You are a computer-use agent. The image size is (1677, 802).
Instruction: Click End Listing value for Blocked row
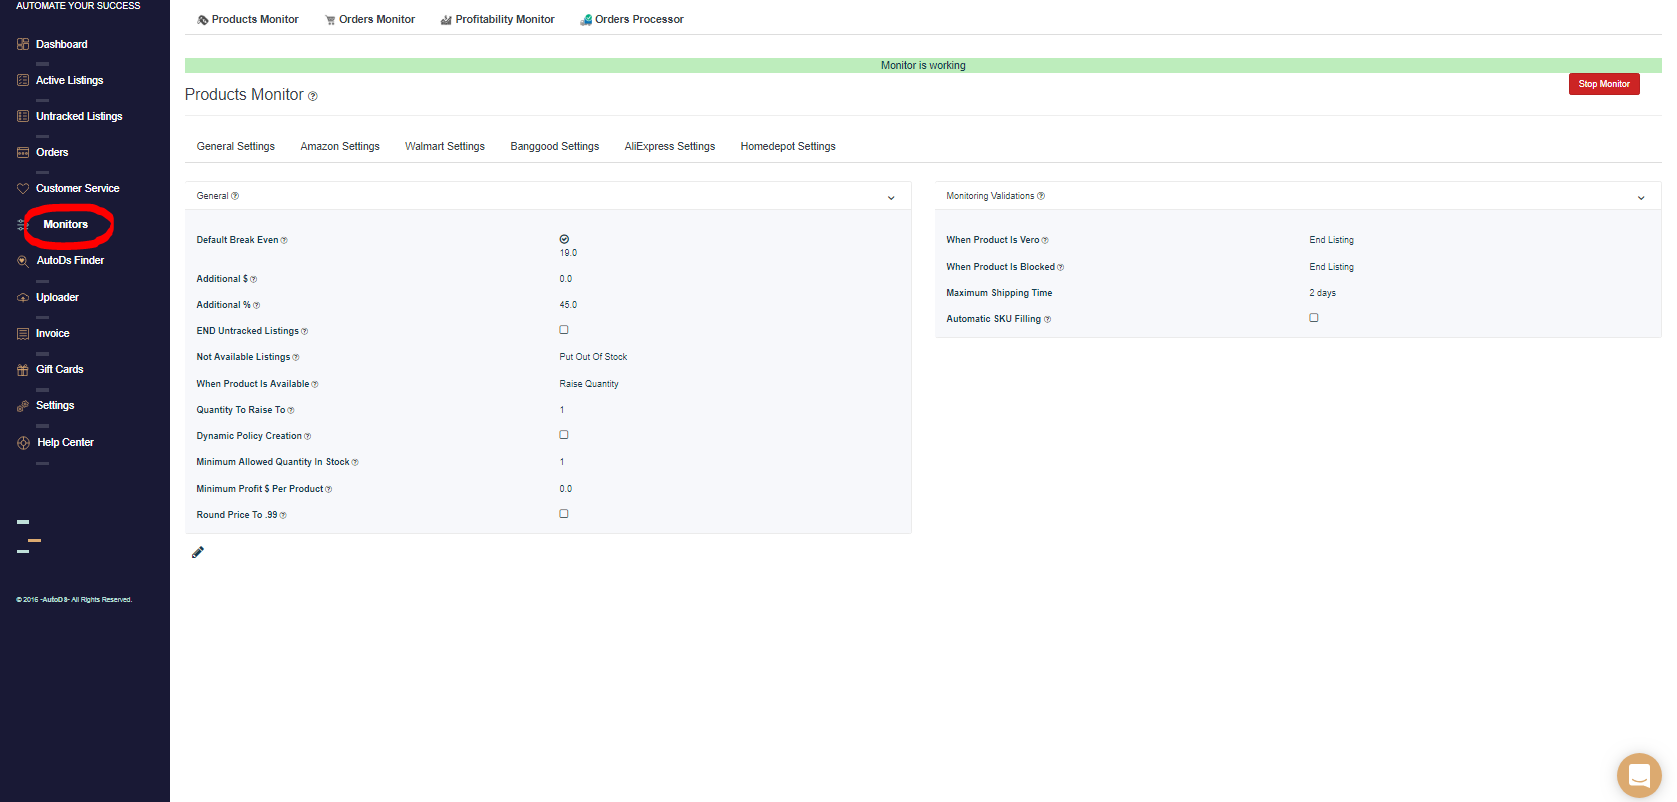[x=1331, y=267]
